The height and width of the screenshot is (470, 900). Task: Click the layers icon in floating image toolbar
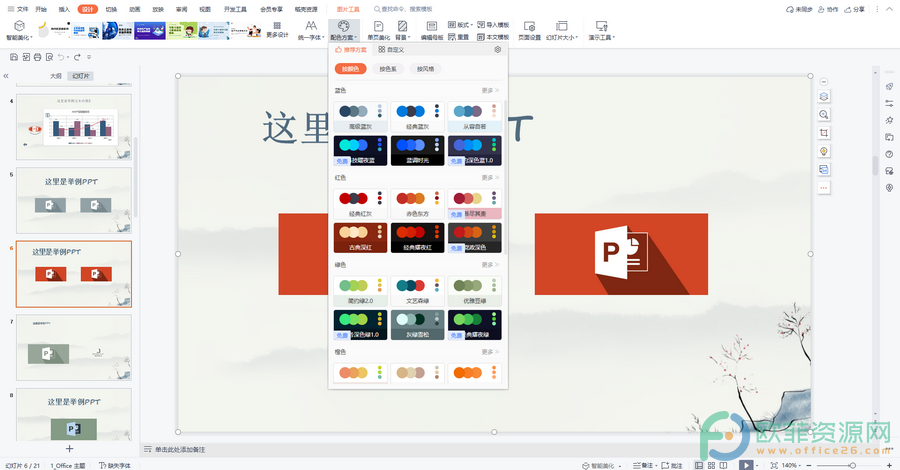tap(824, 96)
